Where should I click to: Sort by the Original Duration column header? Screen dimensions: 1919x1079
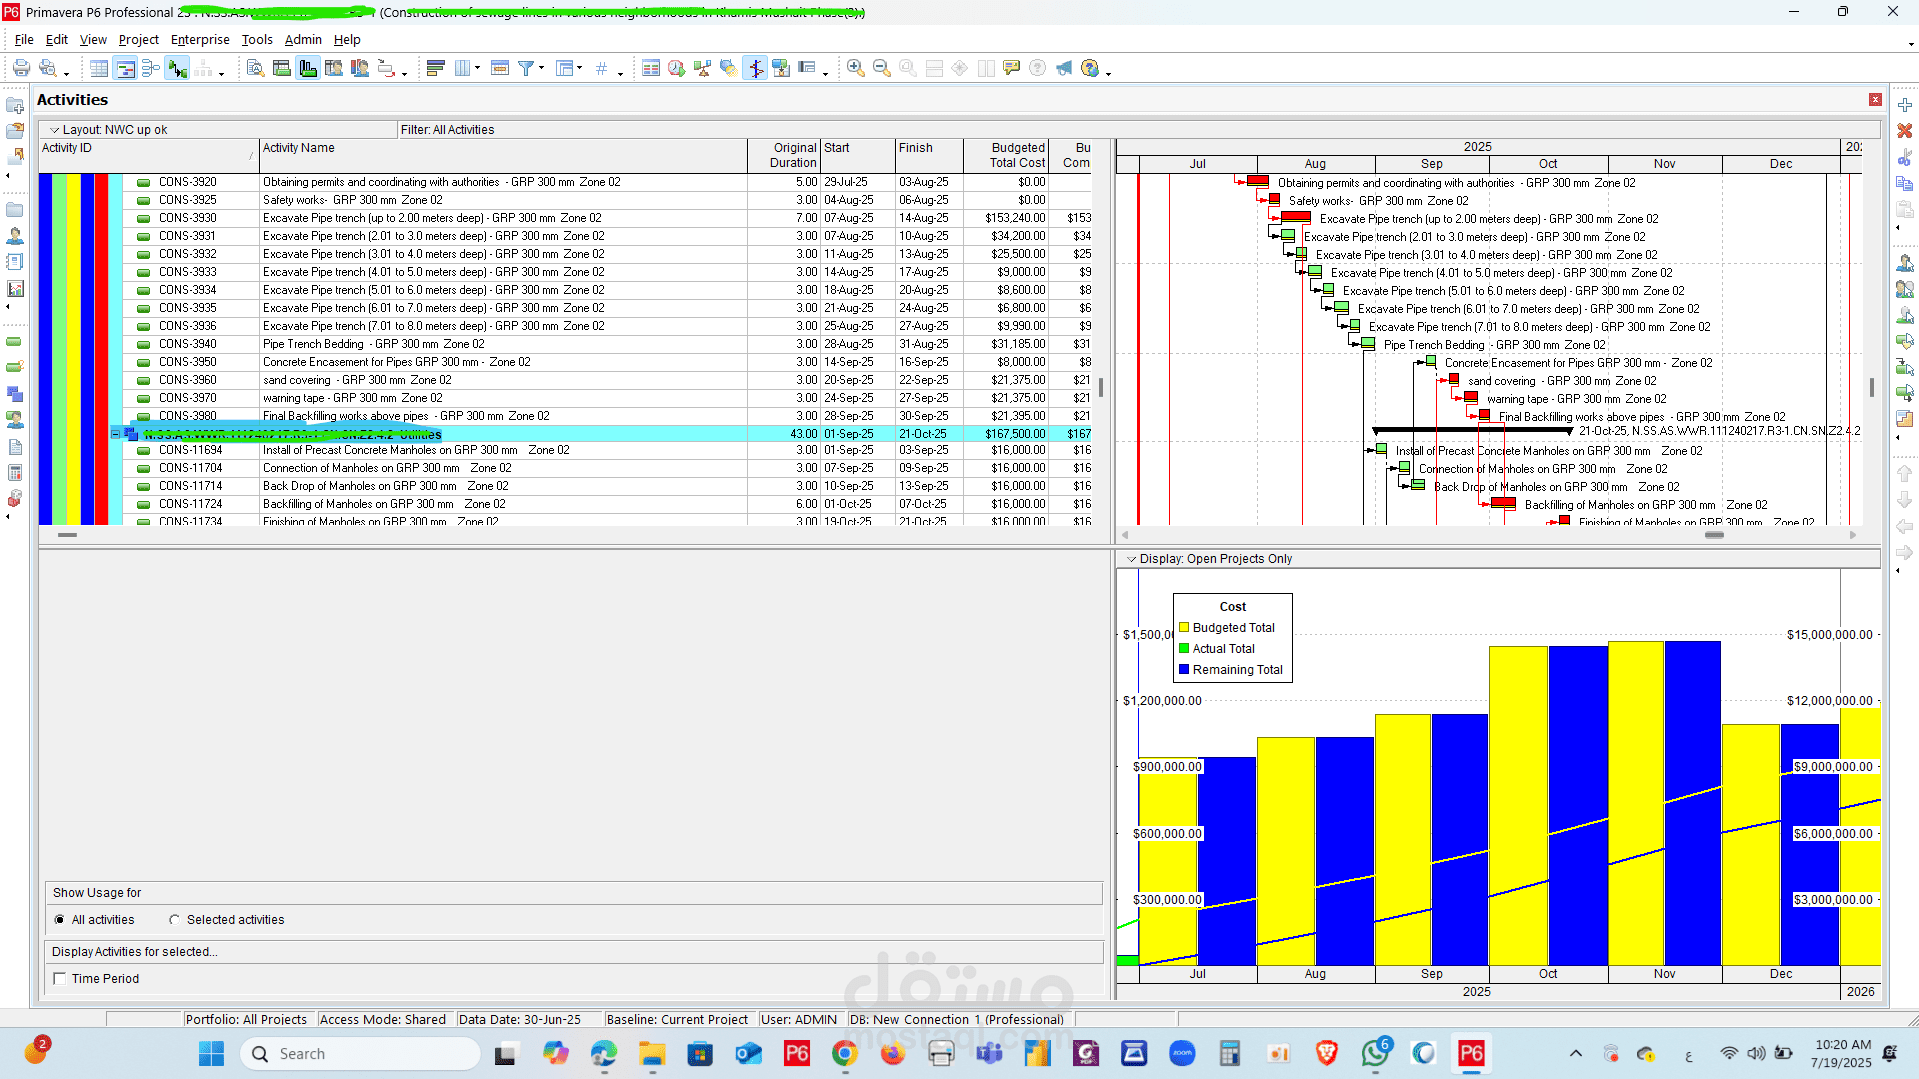[x=784, y=155]
